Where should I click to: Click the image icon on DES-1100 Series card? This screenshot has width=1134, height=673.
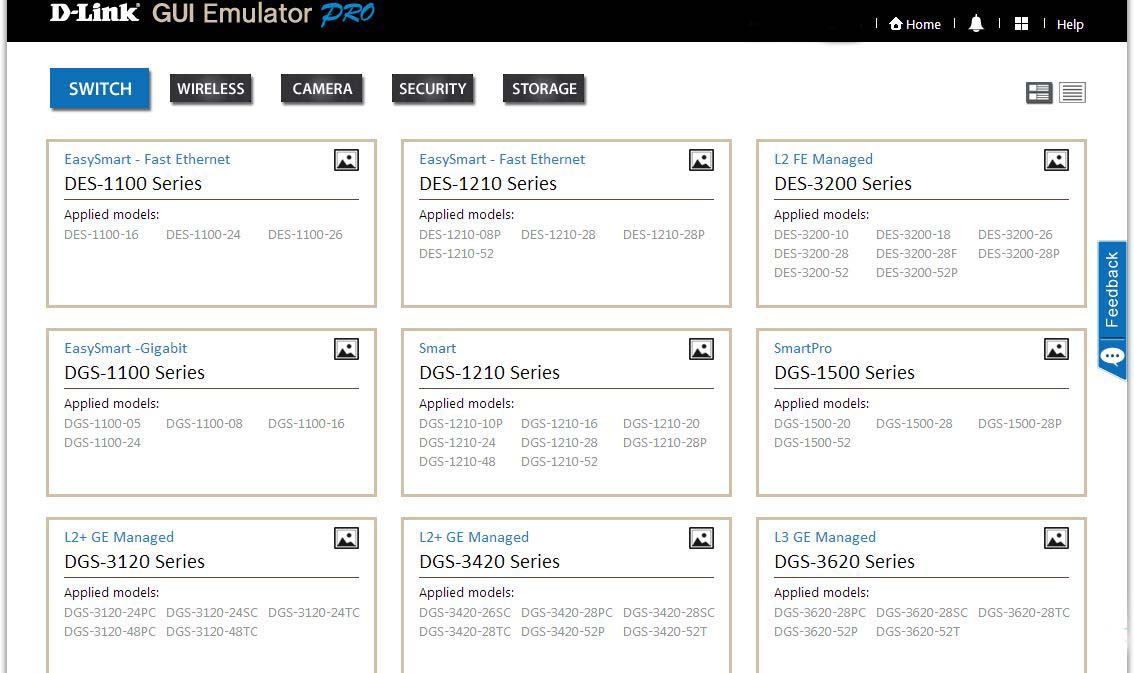point(346,160)
